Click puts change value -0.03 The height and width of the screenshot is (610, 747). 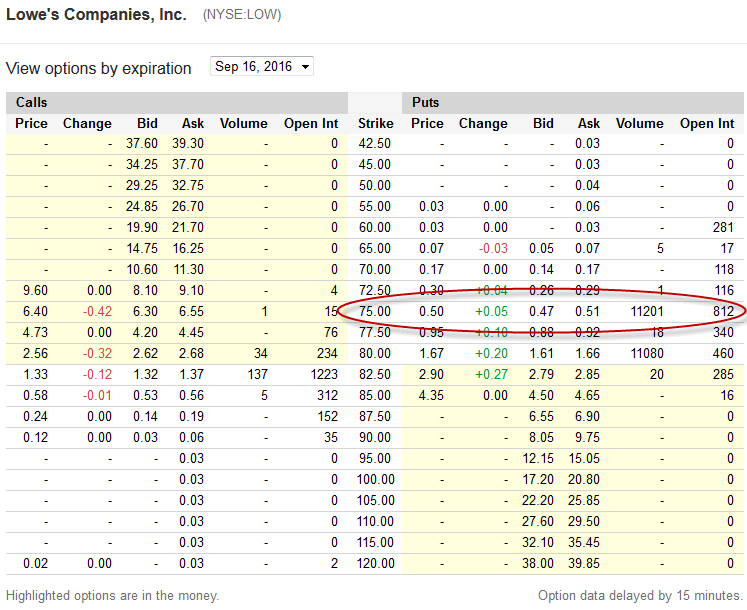coord(493,248)
